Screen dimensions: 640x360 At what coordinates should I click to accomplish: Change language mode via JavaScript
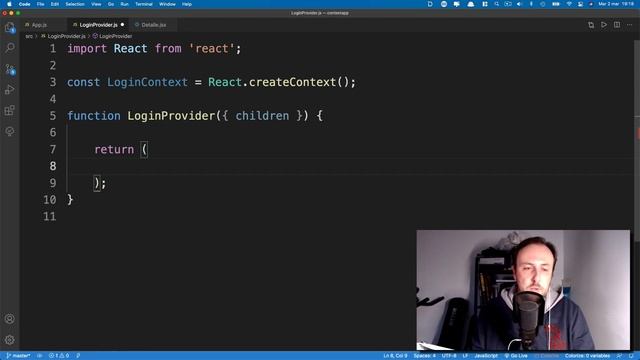coord(486,356)
